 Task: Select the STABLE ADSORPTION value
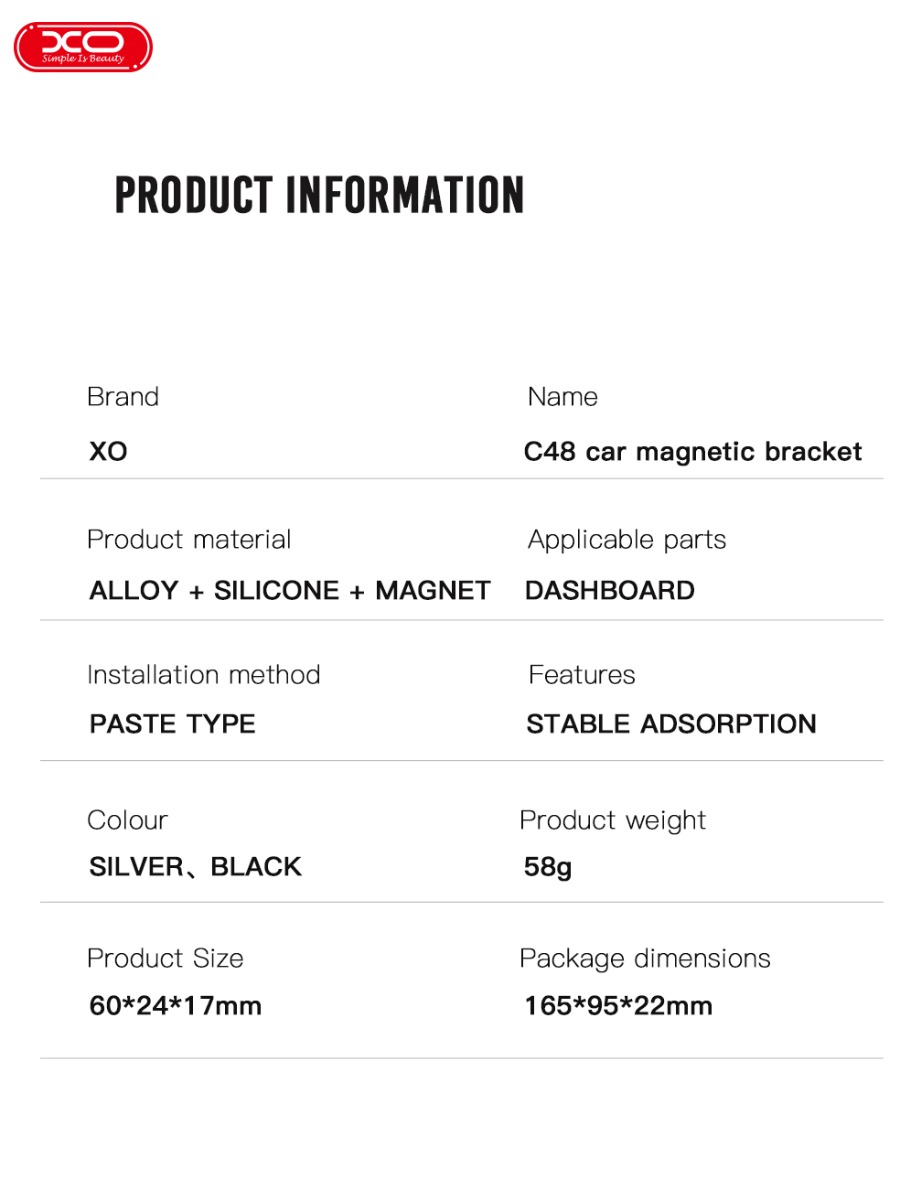point(671,724)
